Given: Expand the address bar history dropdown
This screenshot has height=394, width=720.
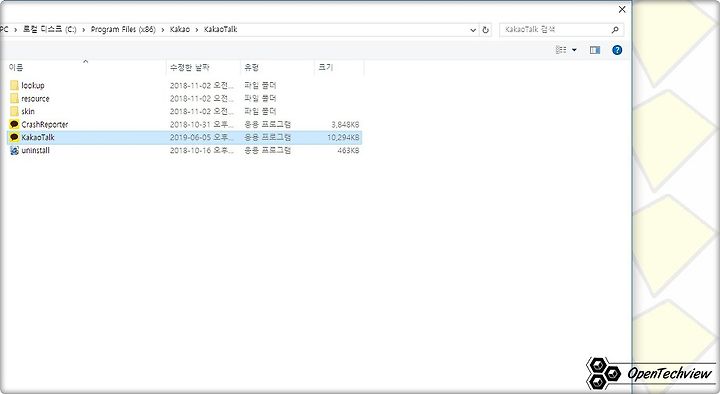Looking at the screenshot, I should point(473,30).
